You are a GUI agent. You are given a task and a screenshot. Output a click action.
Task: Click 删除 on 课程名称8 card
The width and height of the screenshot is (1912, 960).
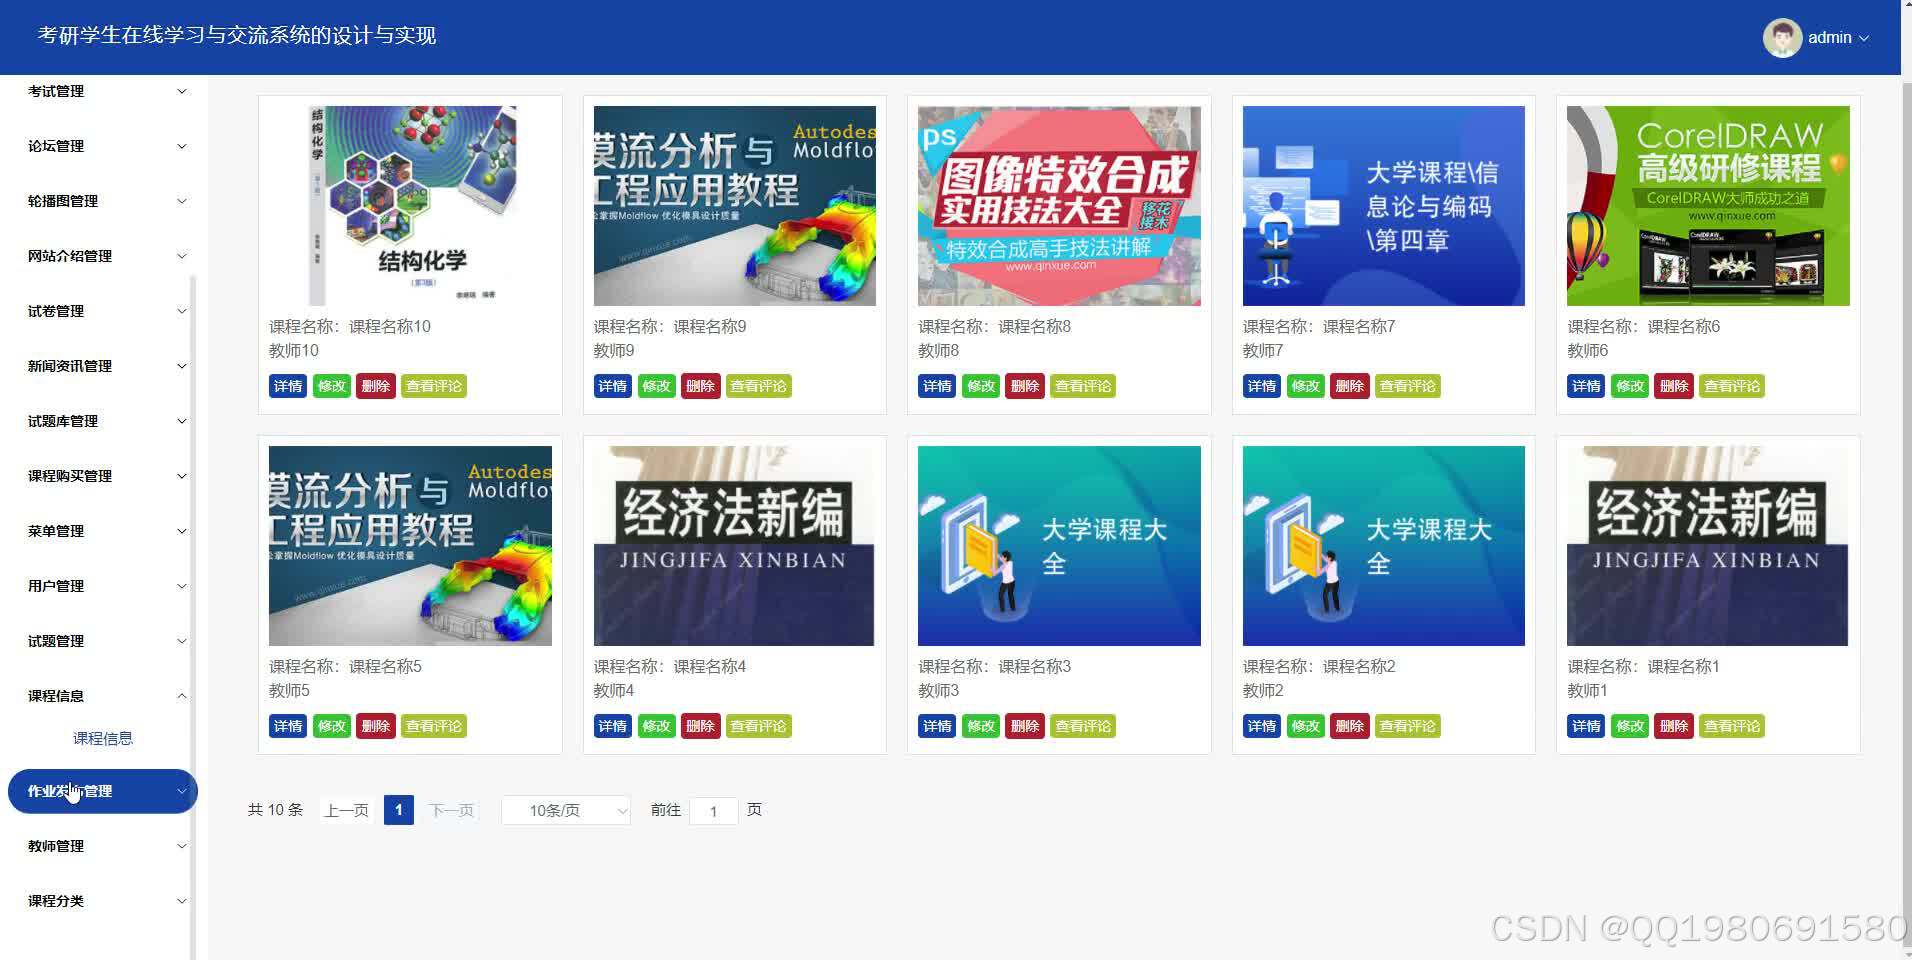pos(1025,385)
